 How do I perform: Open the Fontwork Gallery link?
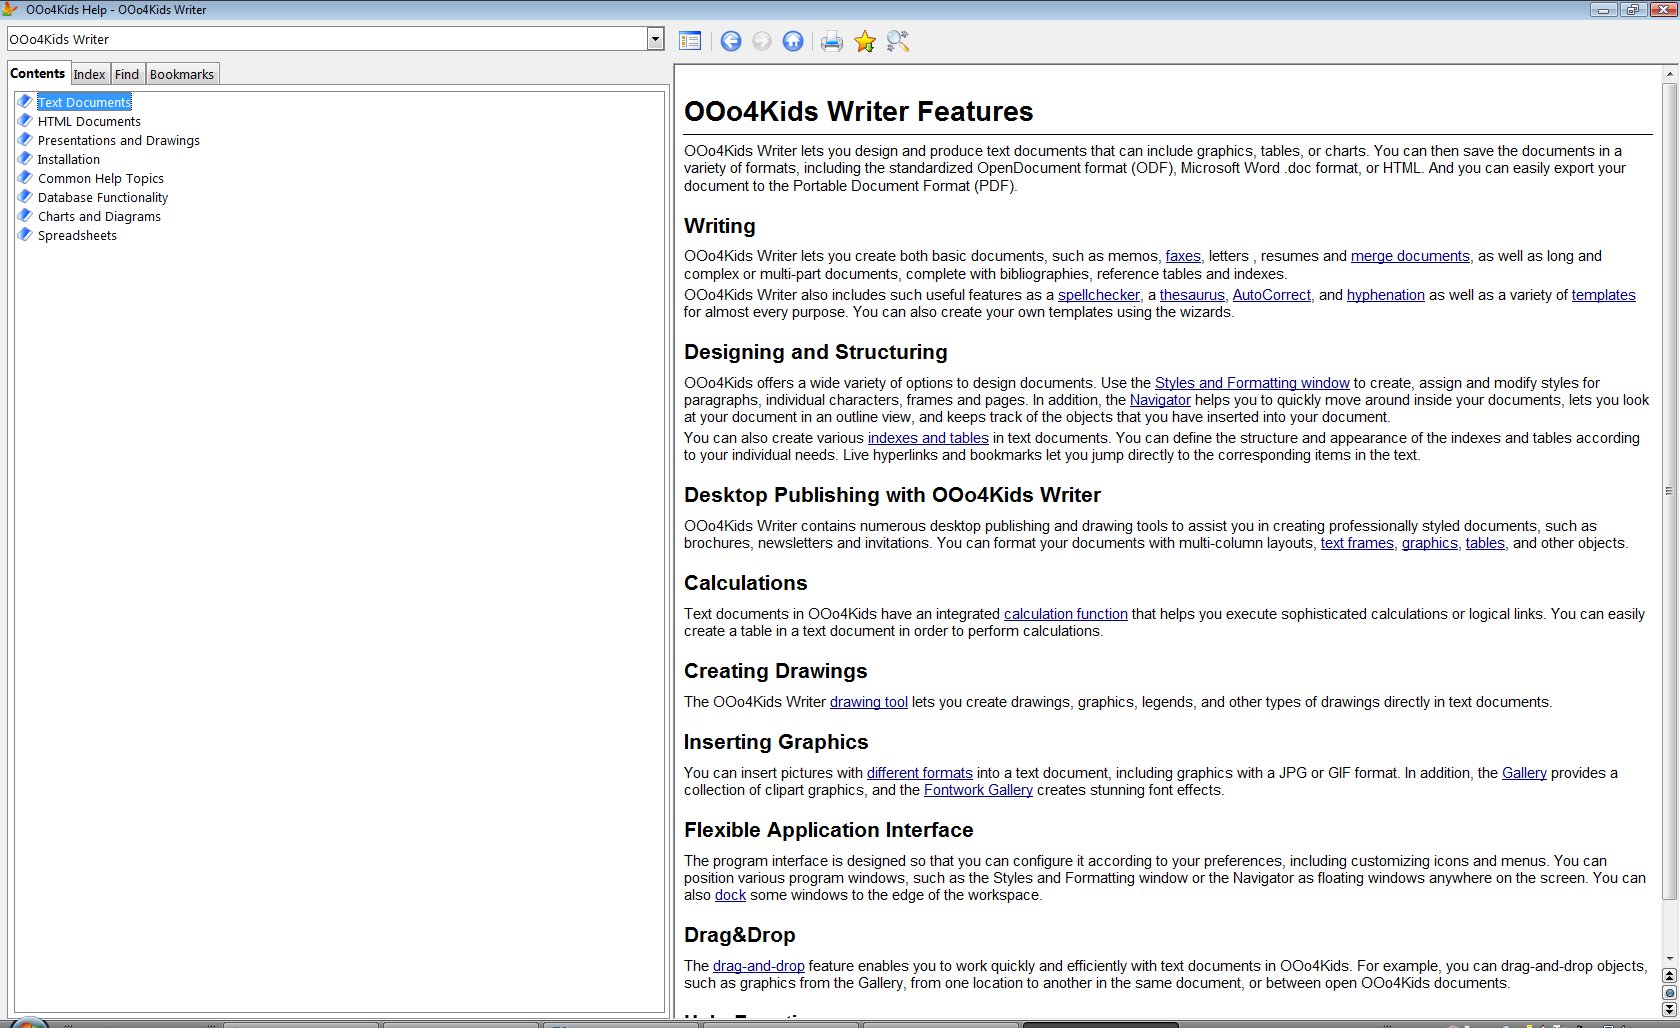click(x=978, y=790)
